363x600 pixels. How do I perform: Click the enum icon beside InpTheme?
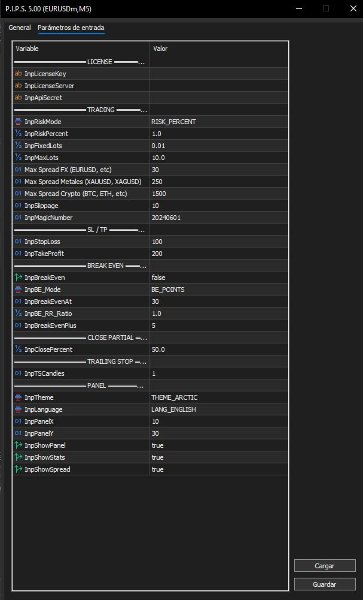point(18,398)
